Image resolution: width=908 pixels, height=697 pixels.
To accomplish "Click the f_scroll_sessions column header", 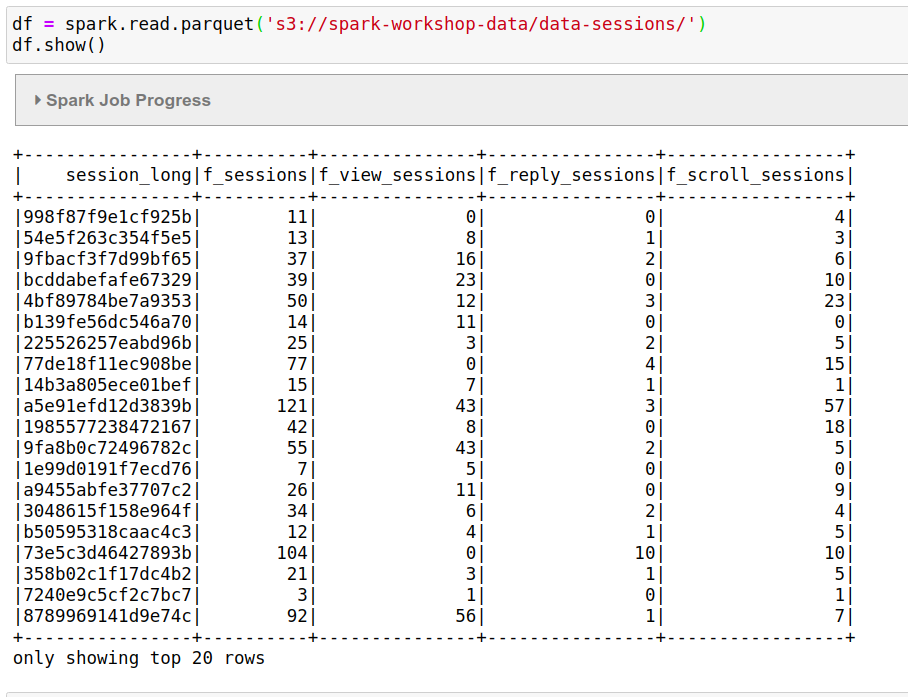I will 756,175.
